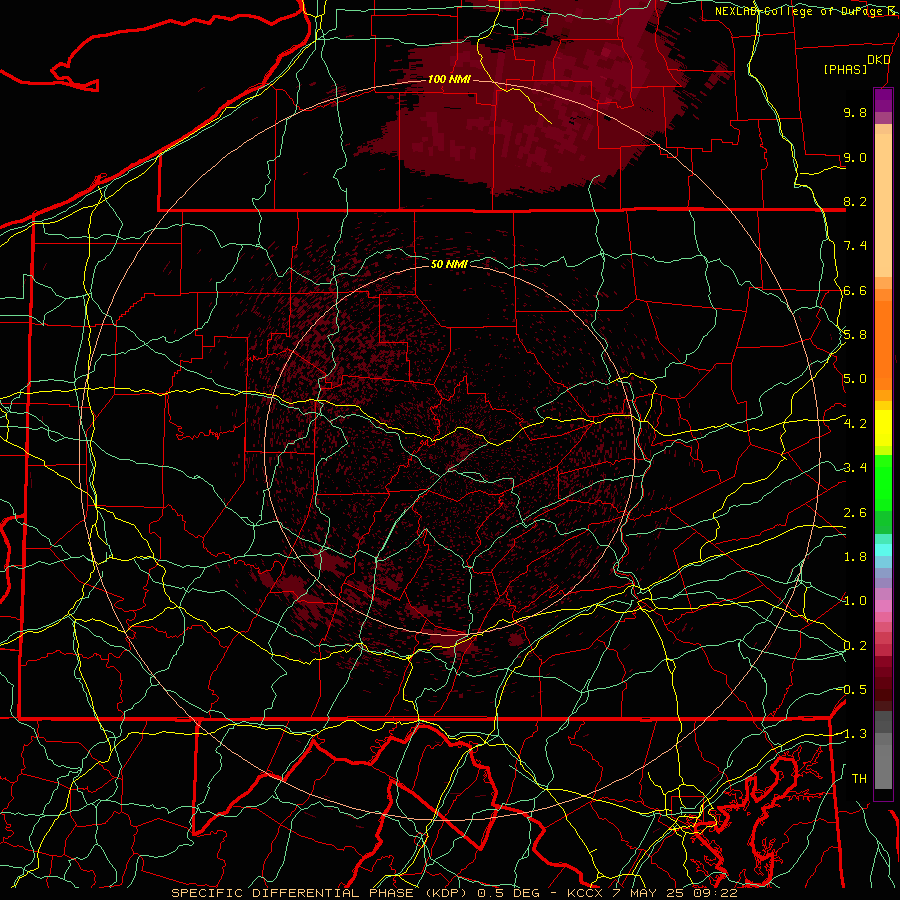Click the yellow segment of the color bar
900x900 pixels.
point(883,428)
